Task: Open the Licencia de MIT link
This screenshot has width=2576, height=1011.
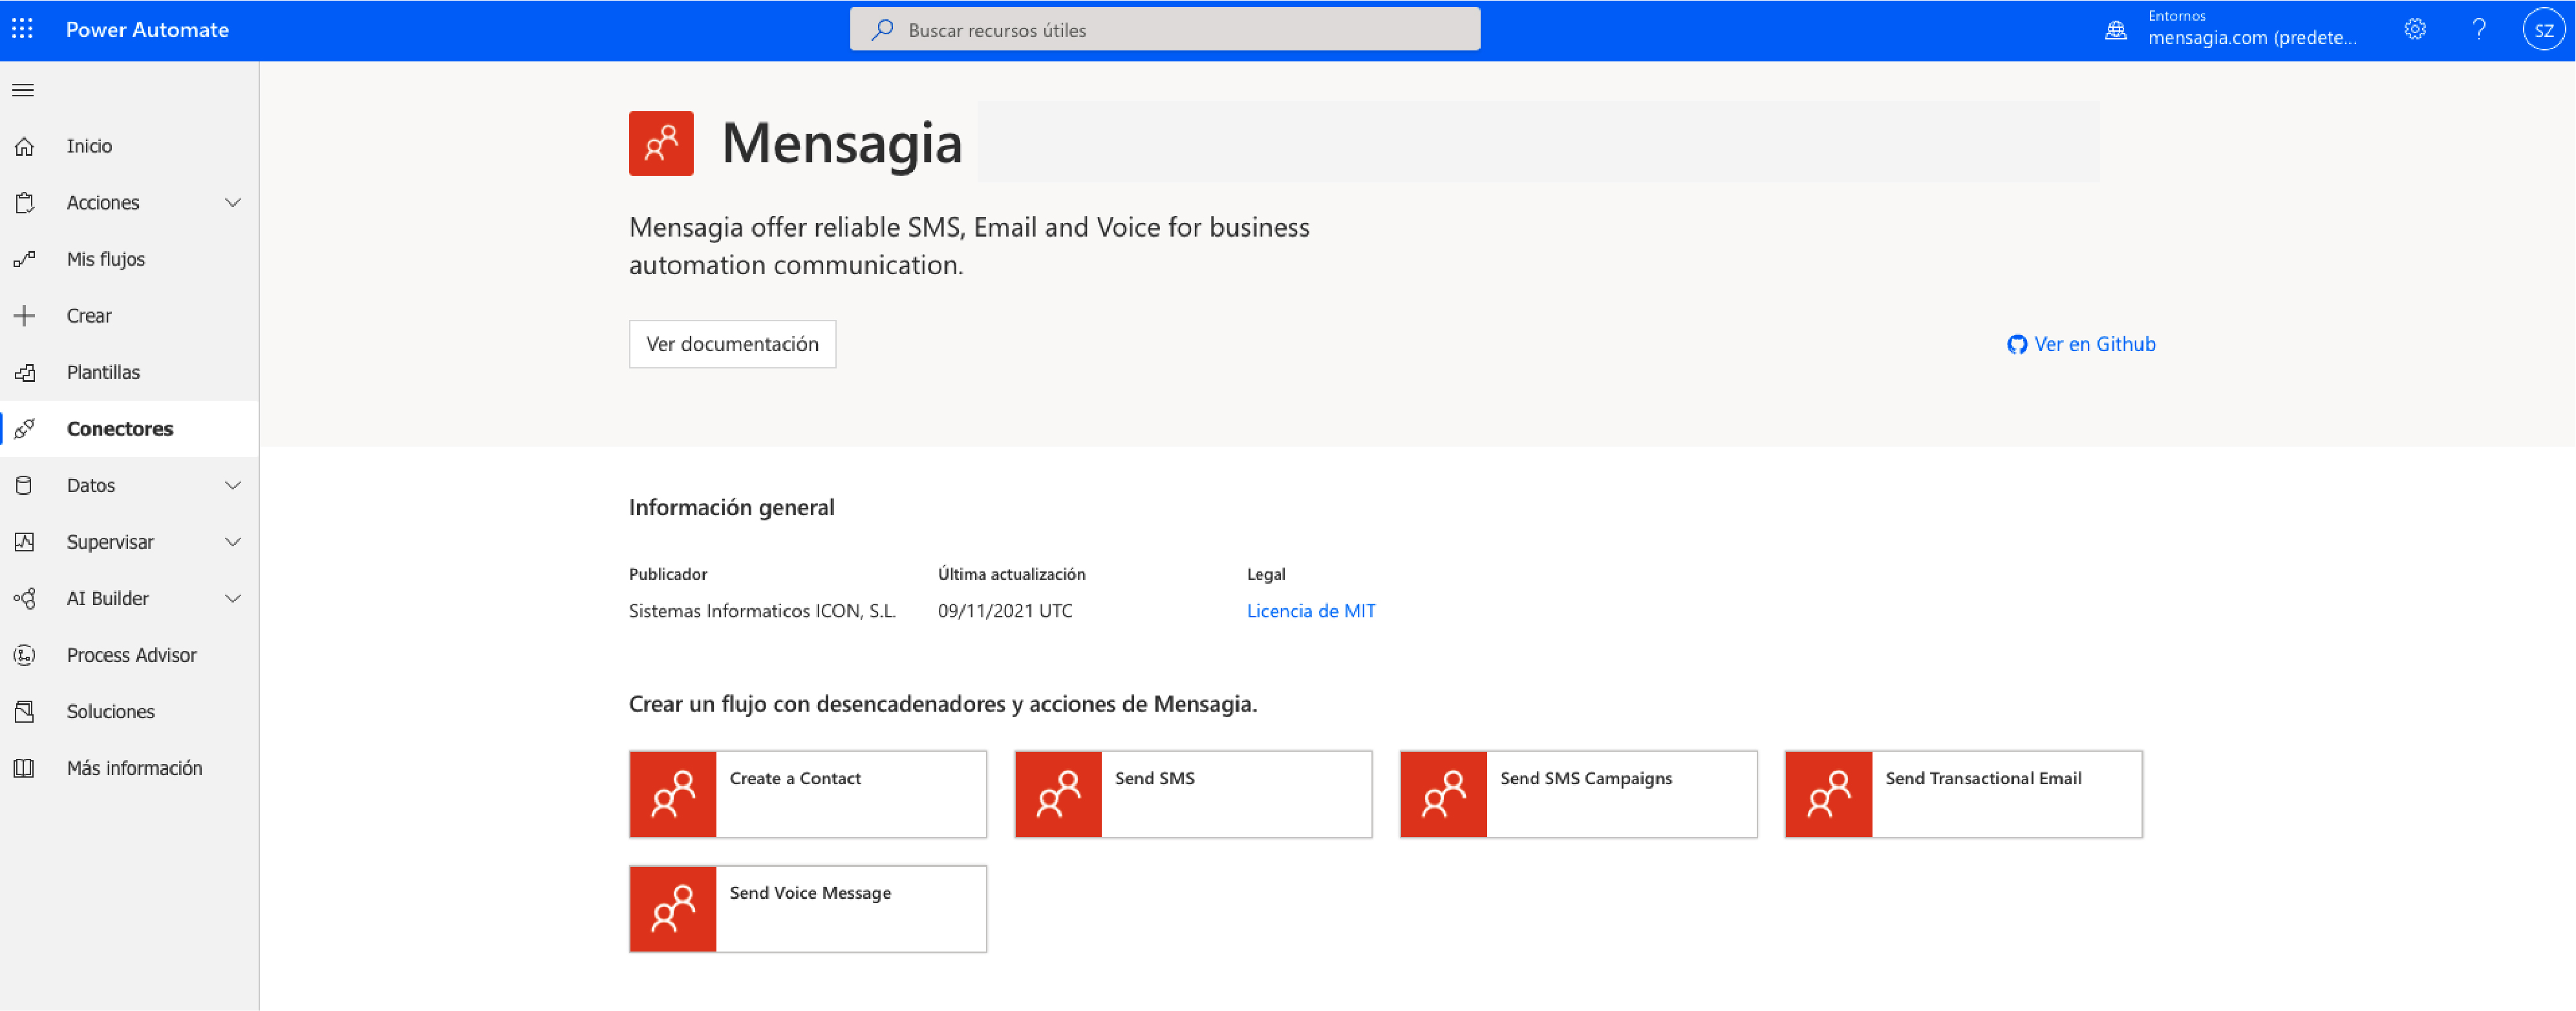Action: [x=1310, y=610]
